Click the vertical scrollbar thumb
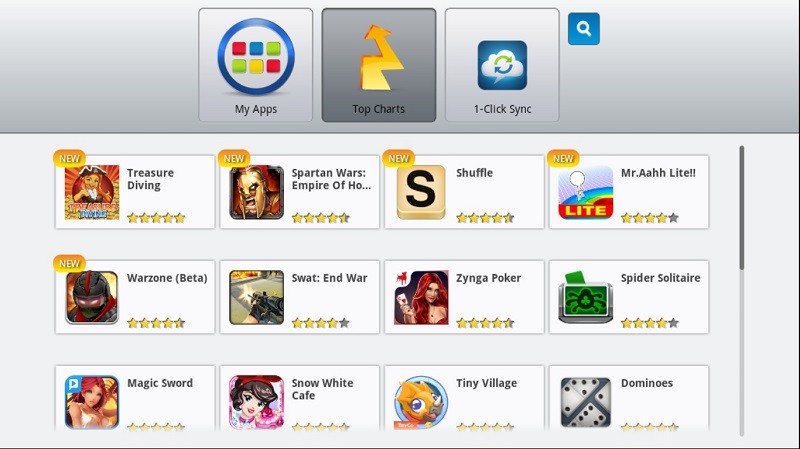 point(742,208)
